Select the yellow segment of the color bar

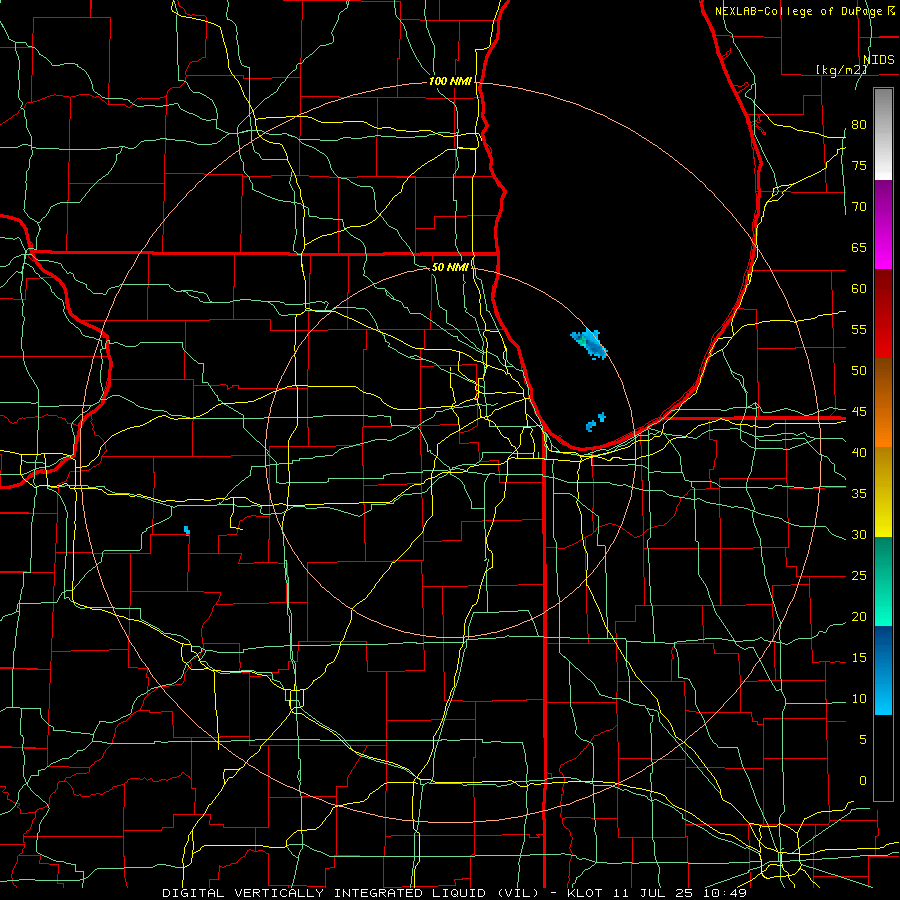(x=883, y=492)
